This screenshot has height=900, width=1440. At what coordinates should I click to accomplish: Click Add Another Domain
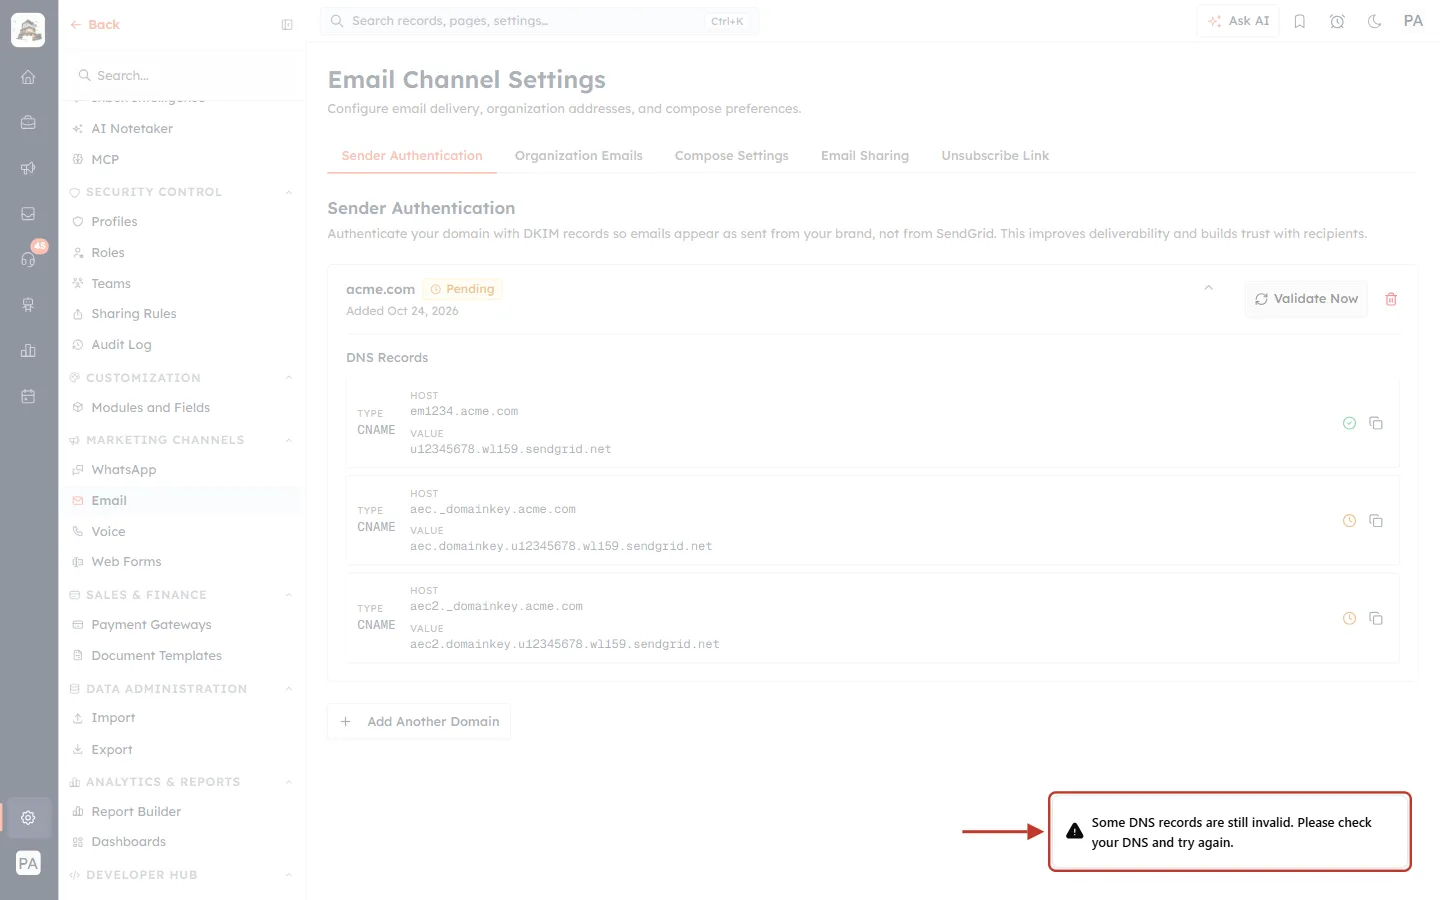tap(419, 722)
